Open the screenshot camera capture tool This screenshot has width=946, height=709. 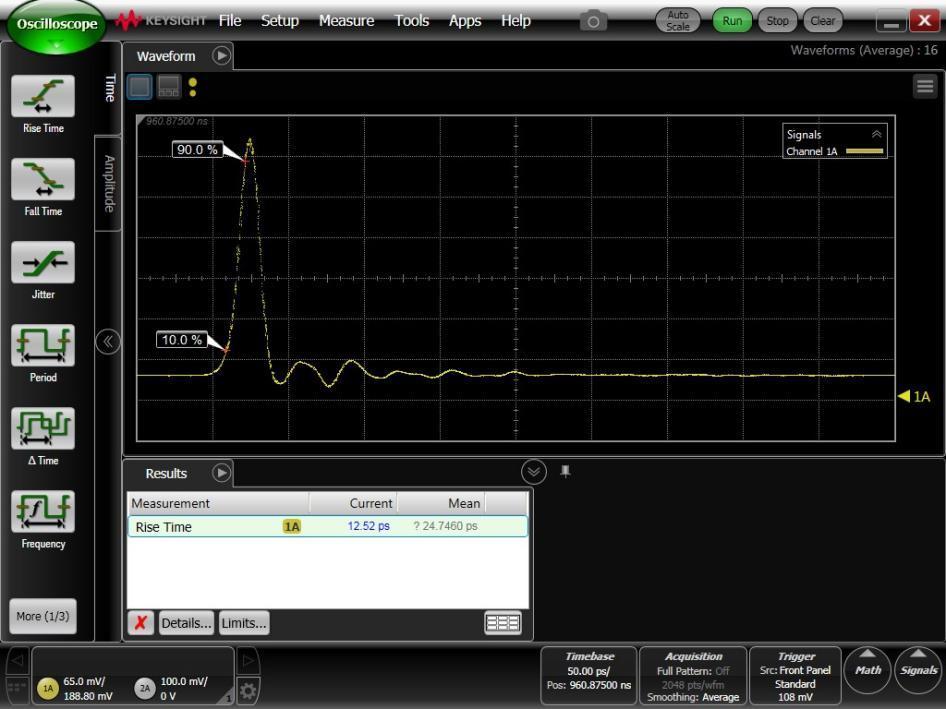click(592, 19)
